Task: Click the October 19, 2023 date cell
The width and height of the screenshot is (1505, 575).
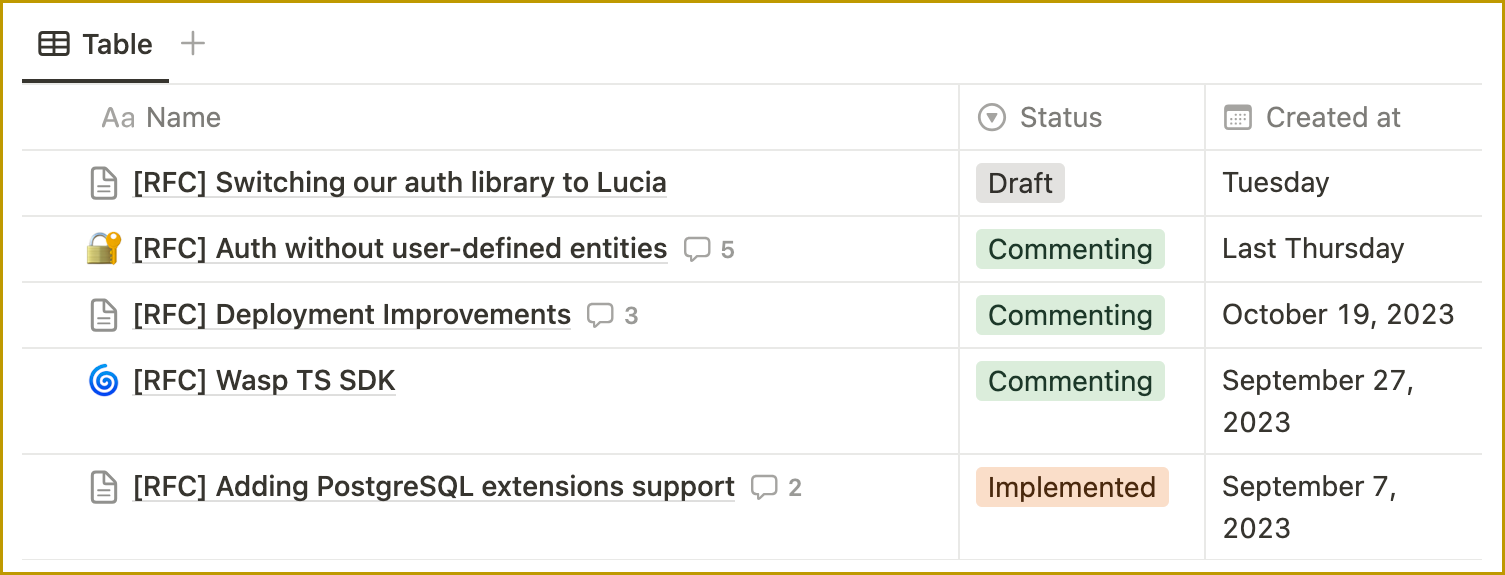Action: tap(1337, 315)
